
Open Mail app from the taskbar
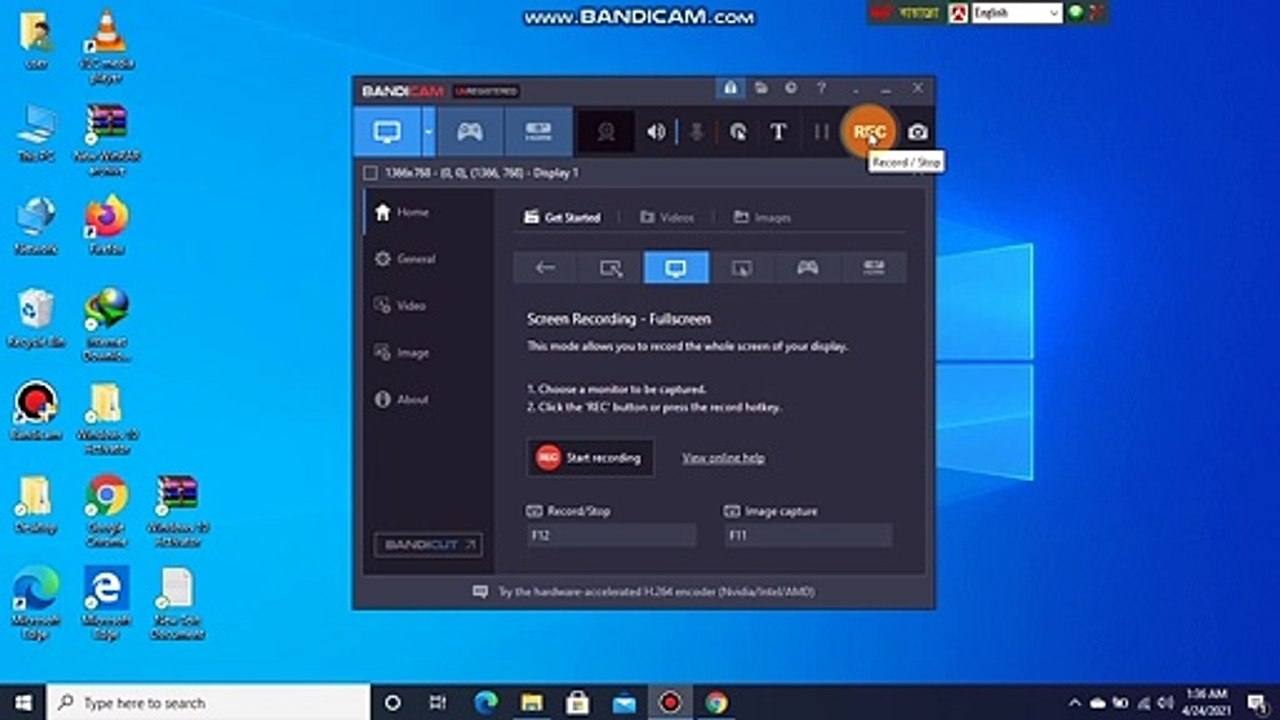pos(624,702)
